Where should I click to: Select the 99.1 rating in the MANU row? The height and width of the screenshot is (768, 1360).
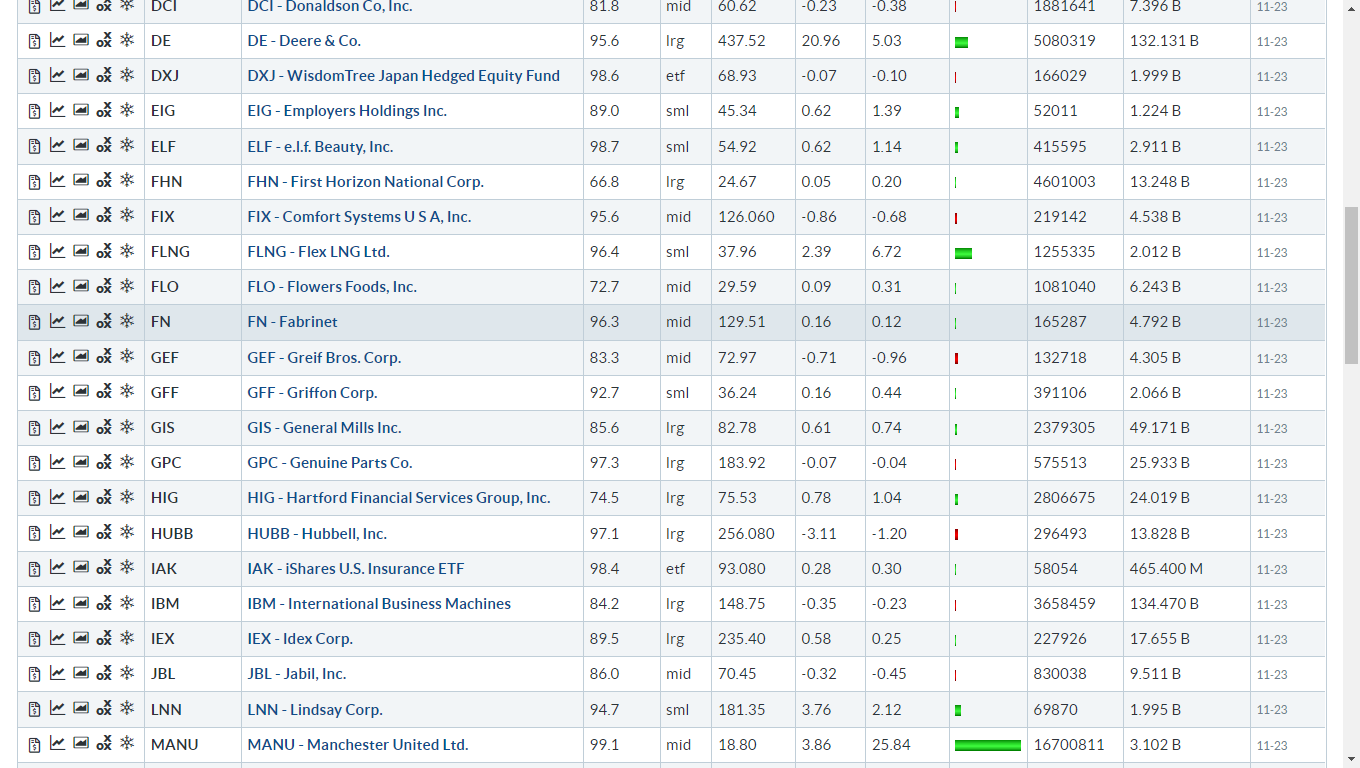(605, 745)
